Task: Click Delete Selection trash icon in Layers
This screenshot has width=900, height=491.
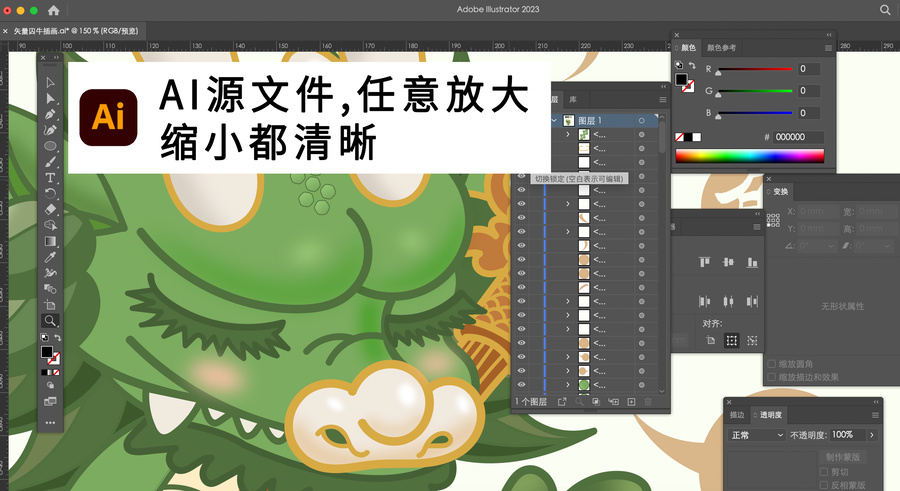Action: point(648,401)
